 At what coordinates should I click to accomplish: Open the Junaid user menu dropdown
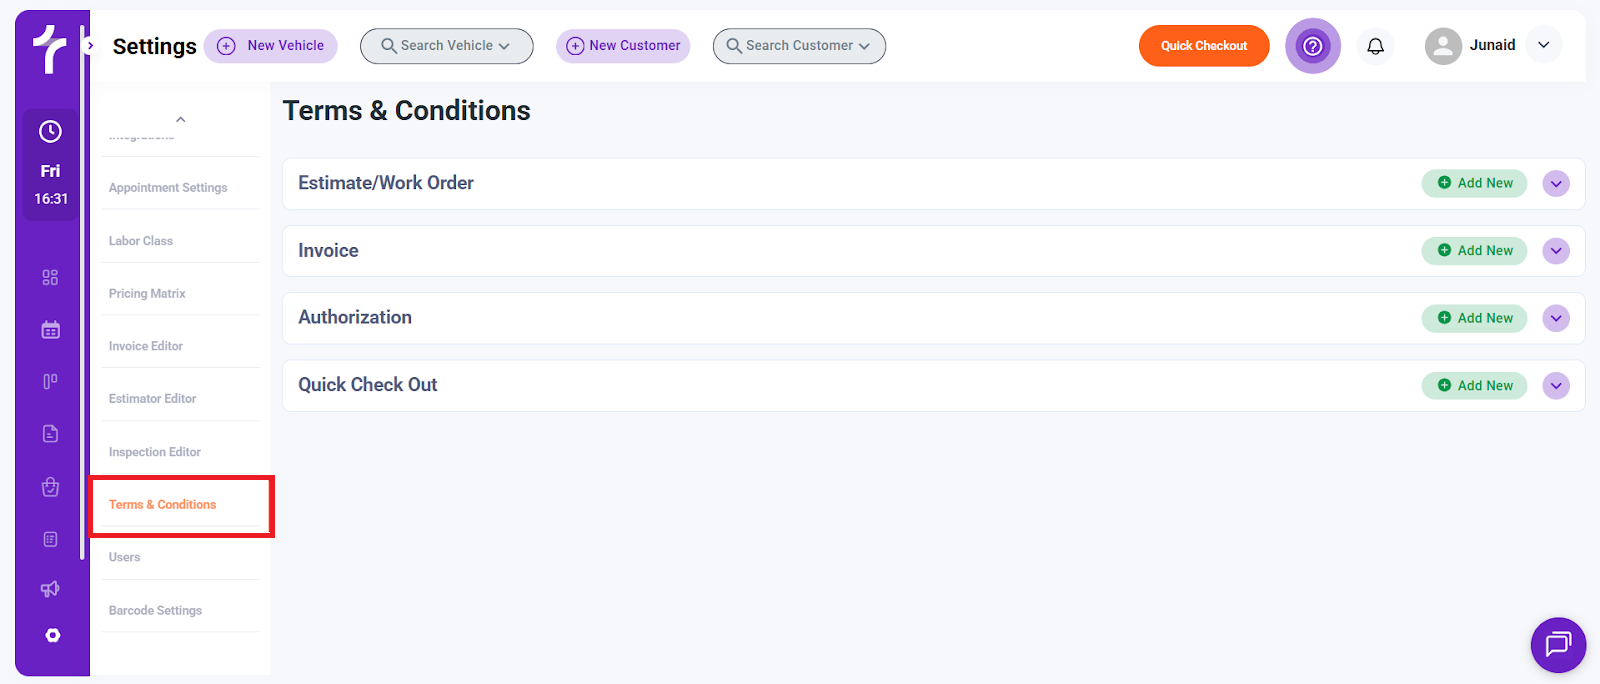pos(1543,45)
